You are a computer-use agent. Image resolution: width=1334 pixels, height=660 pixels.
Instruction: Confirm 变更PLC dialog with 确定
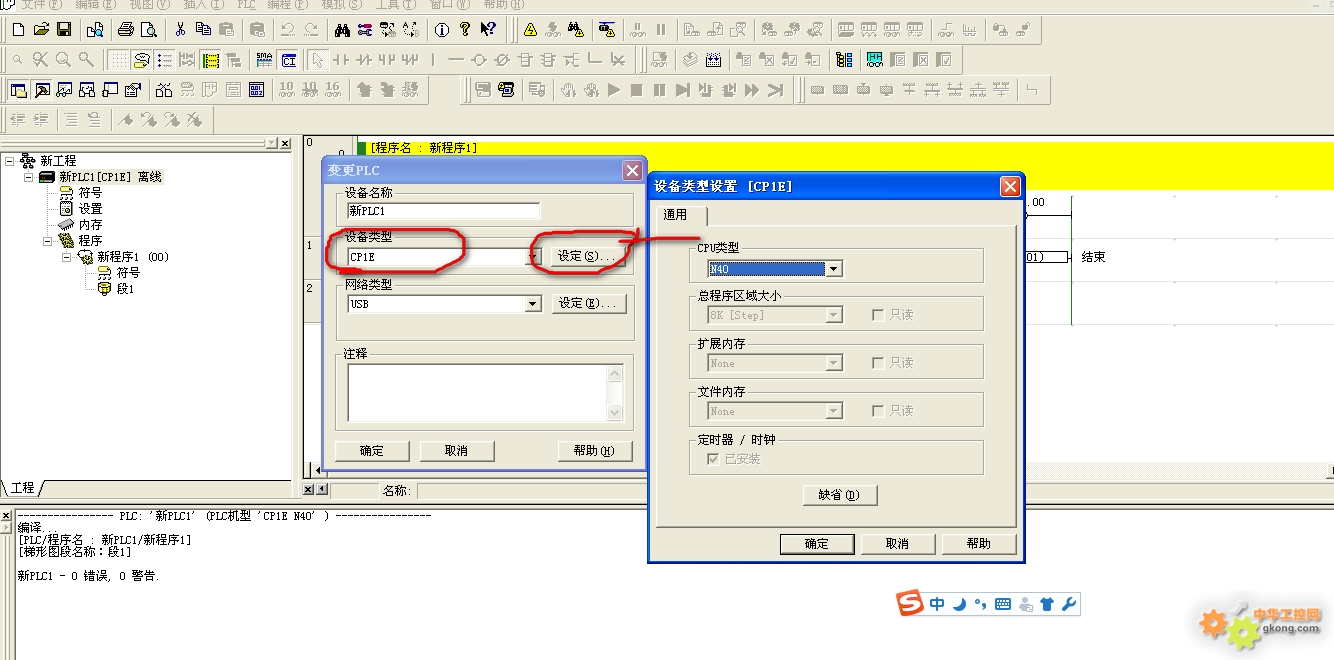pyautogui.click(x=372, y=451)
